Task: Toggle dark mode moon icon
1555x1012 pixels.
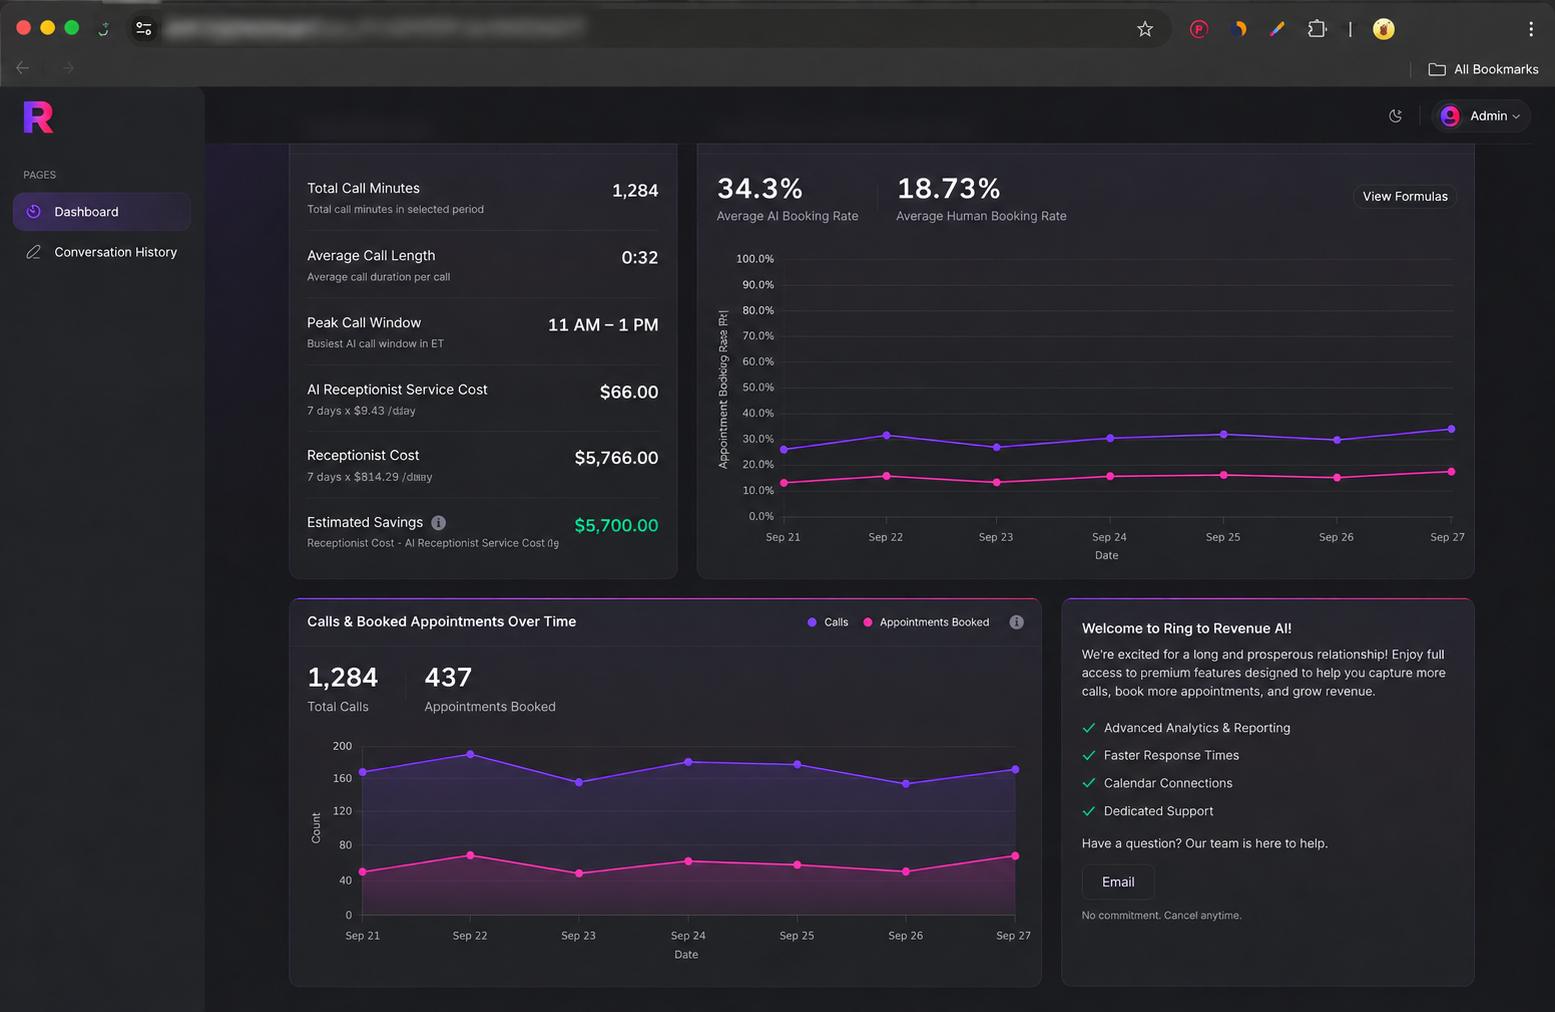Action: click(x=1396, y=116)
